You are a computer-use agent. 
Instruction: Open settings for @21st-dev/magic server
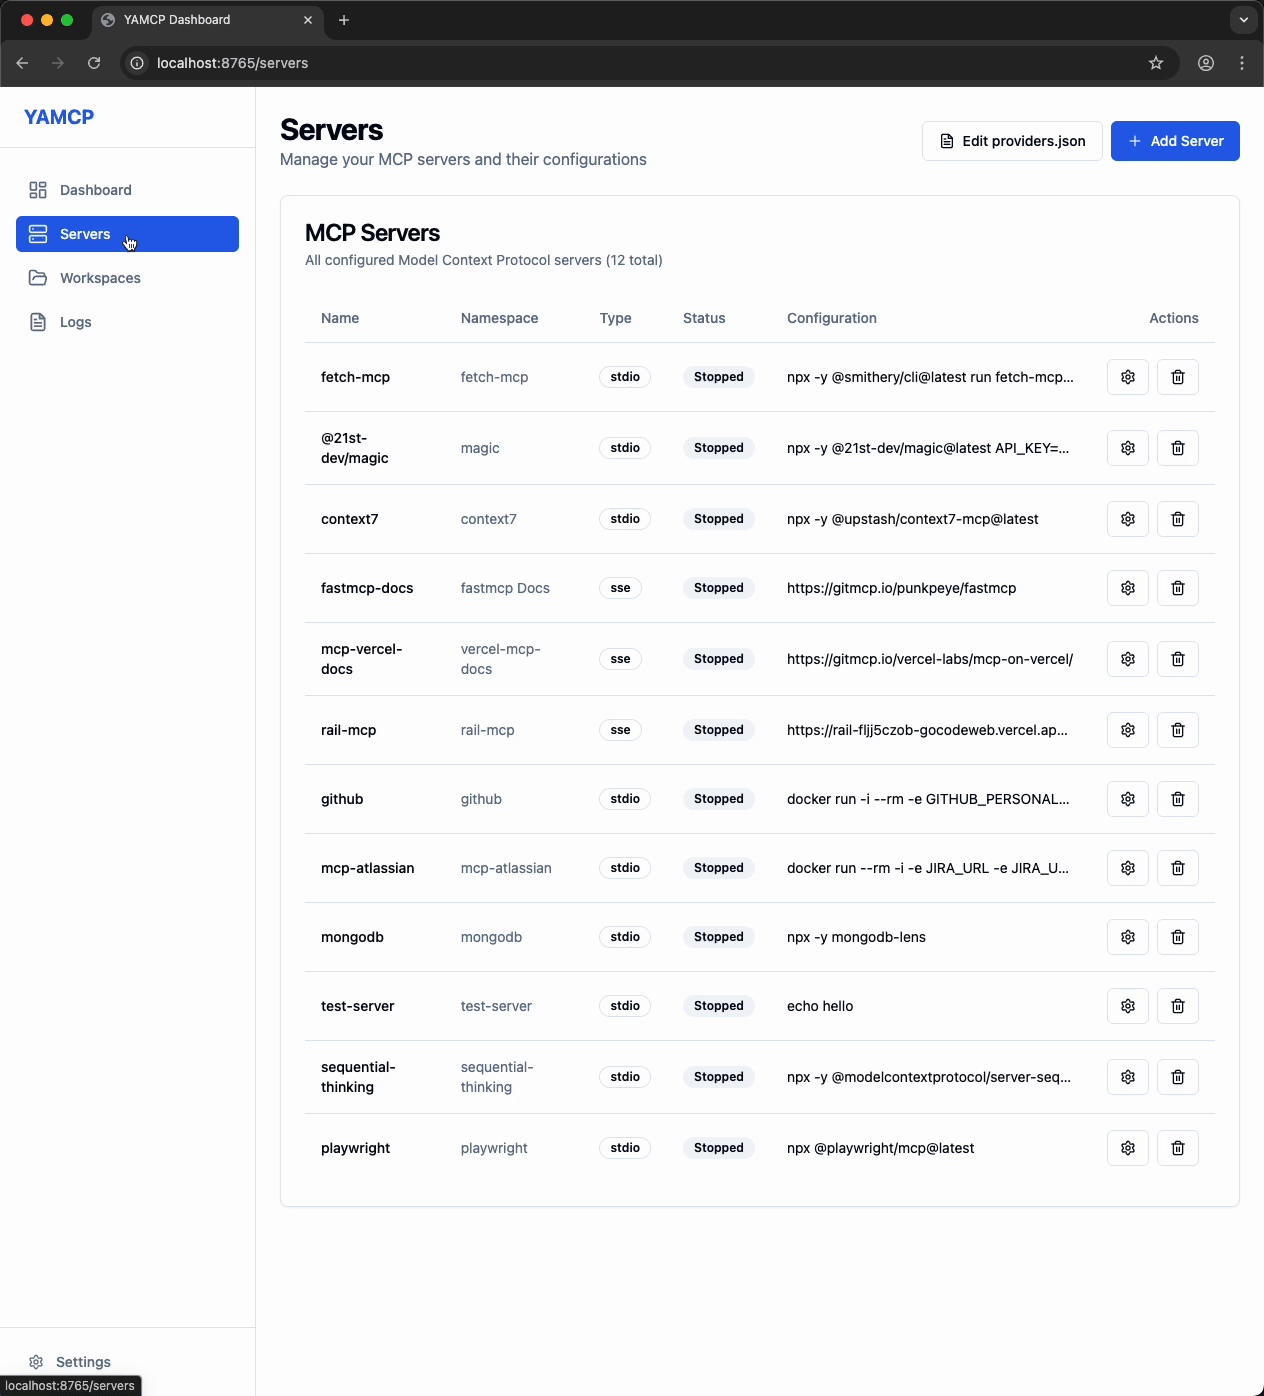[x=1128, y=448]
